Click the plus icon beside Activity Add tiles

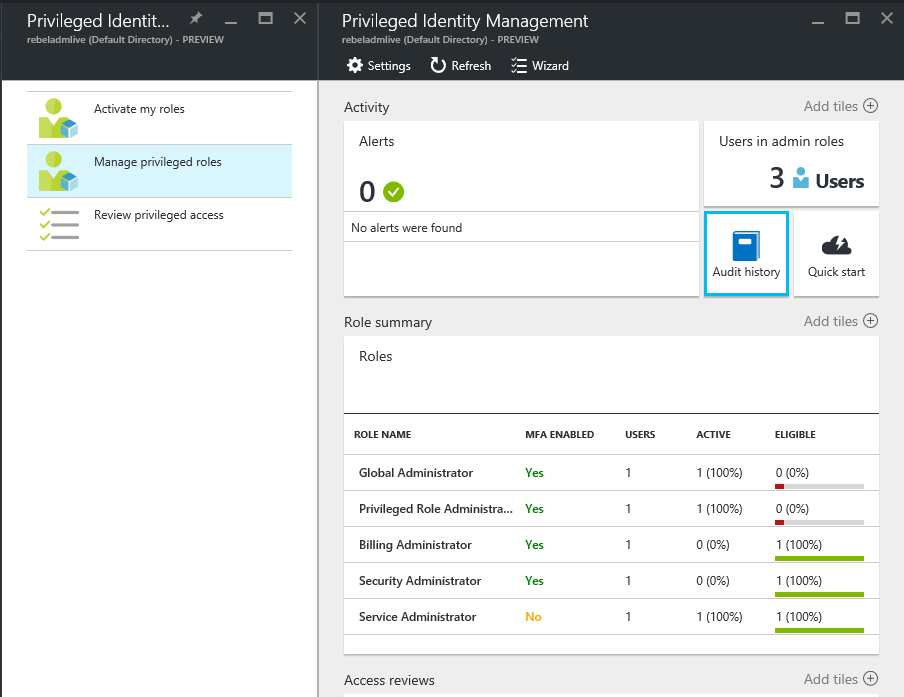click(871, 106)
